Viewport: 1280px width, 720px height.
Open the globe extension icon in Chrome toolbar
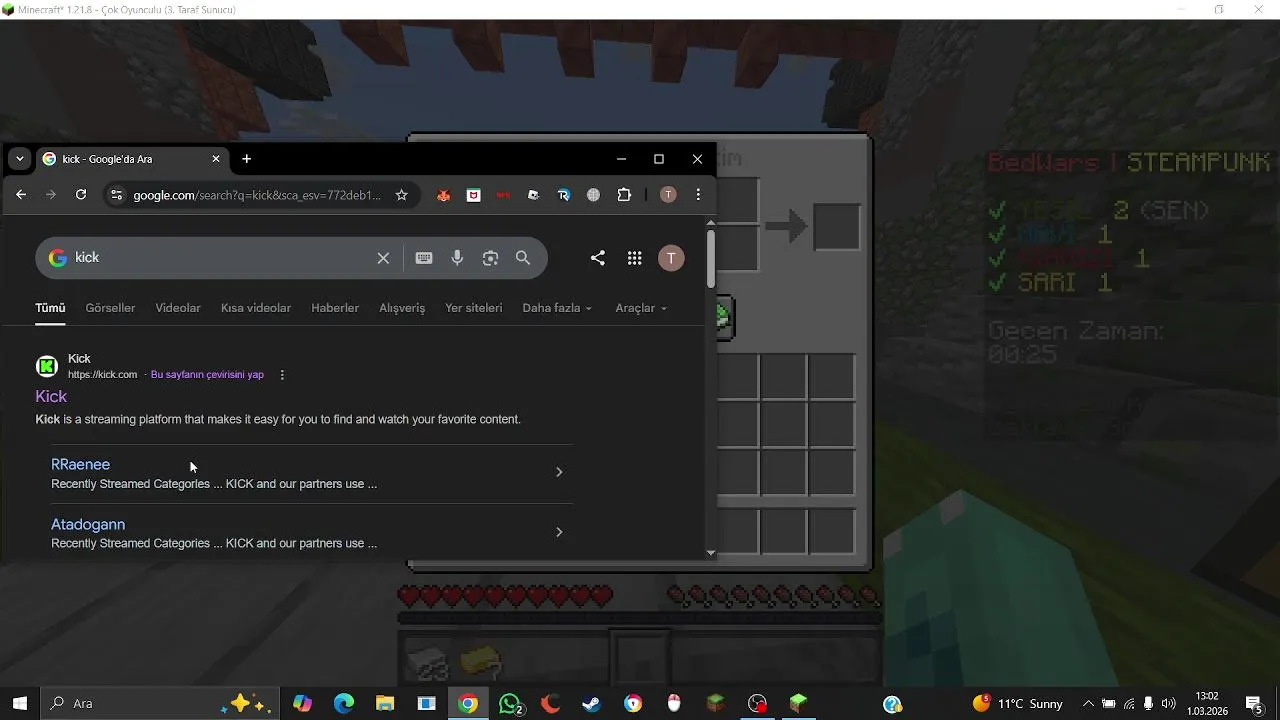[x=593, y=195]
